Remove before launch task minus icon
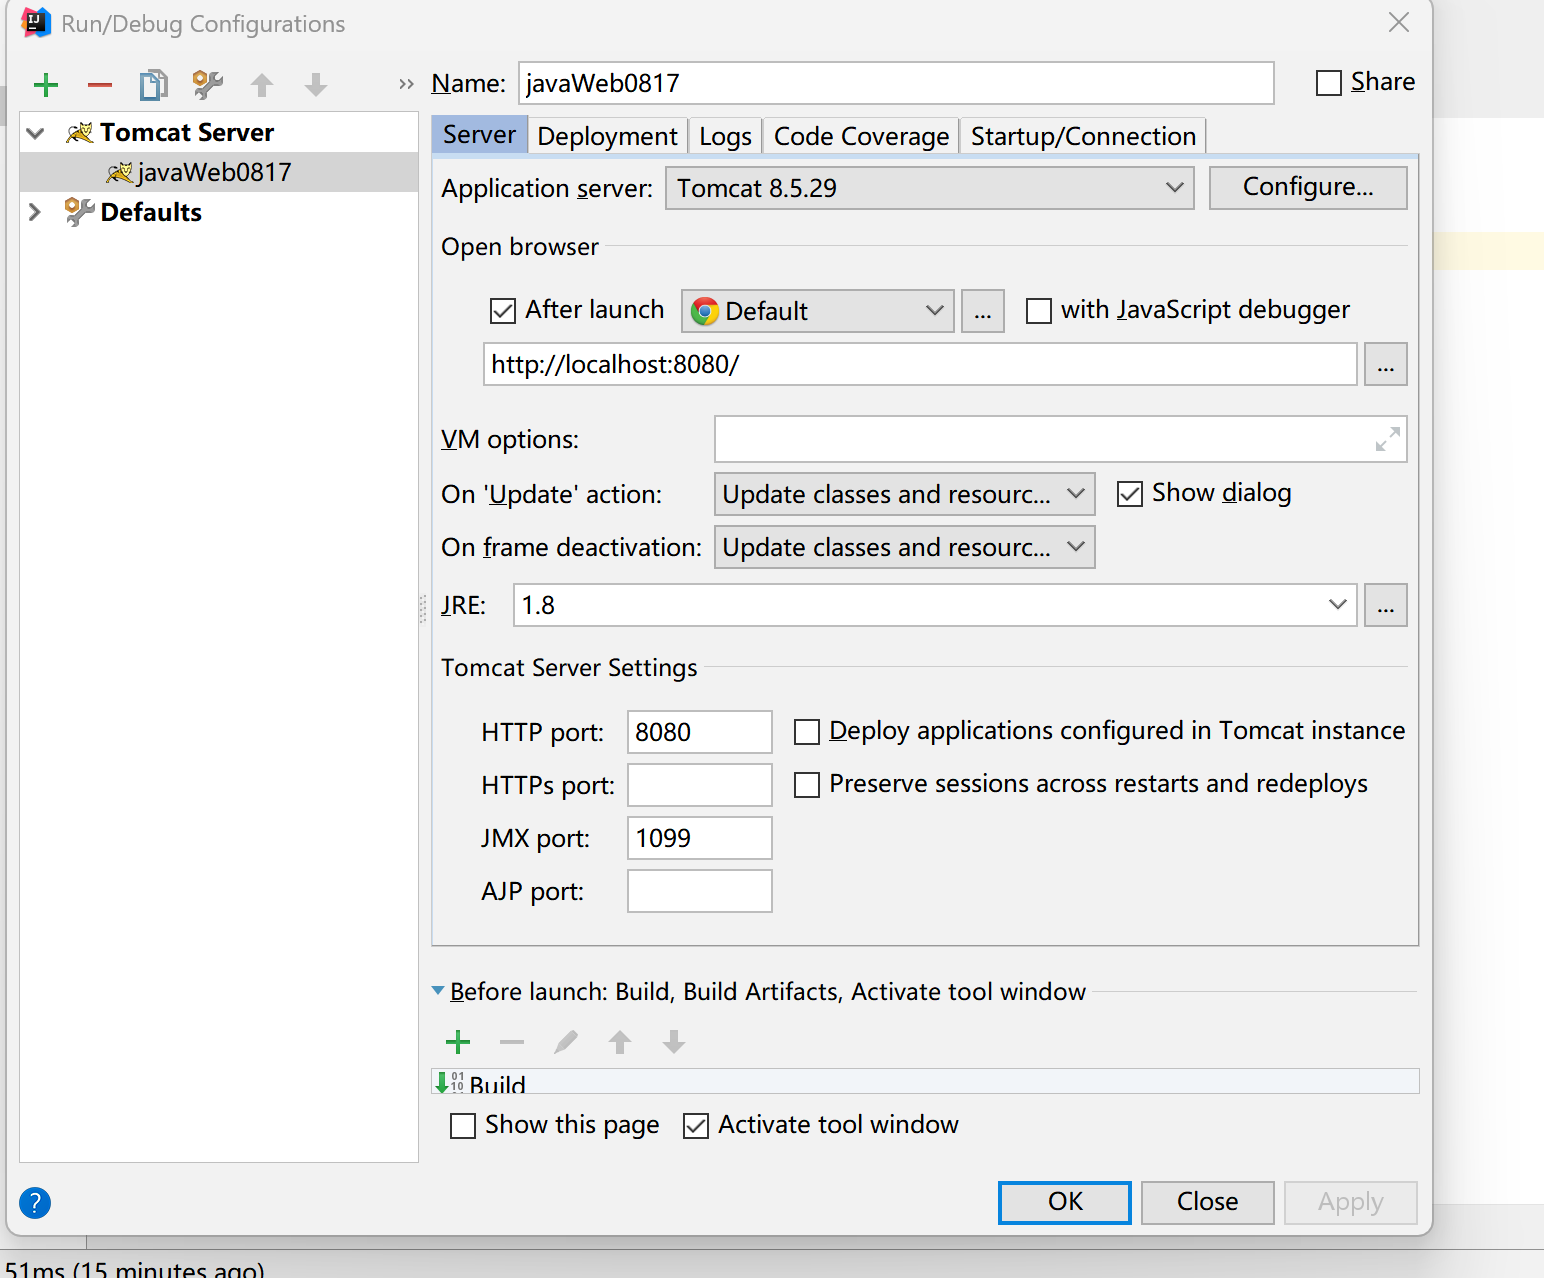1544x1278 pixels. (x=512, y=1042)
